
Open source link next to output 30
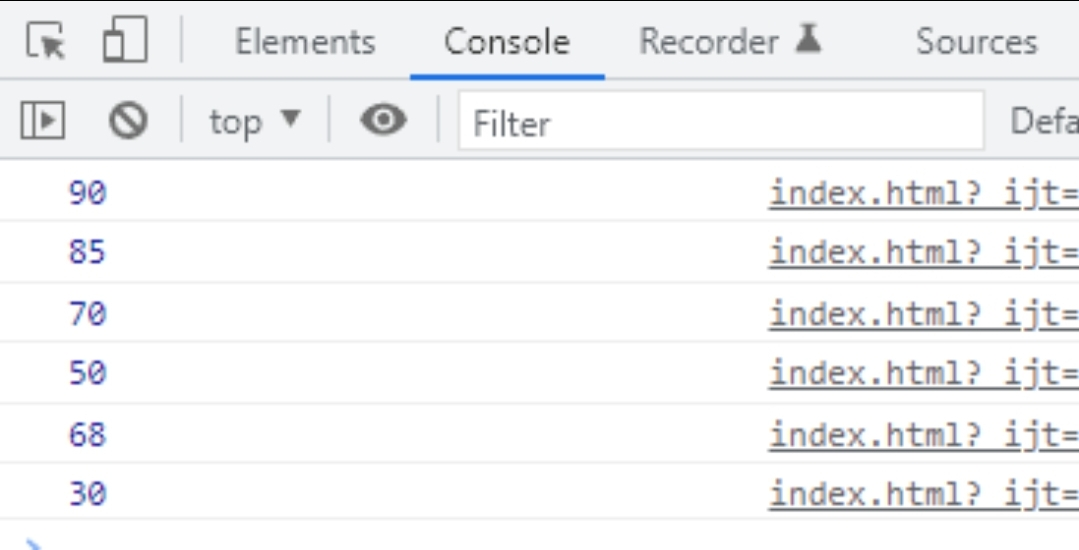point(923,494)
